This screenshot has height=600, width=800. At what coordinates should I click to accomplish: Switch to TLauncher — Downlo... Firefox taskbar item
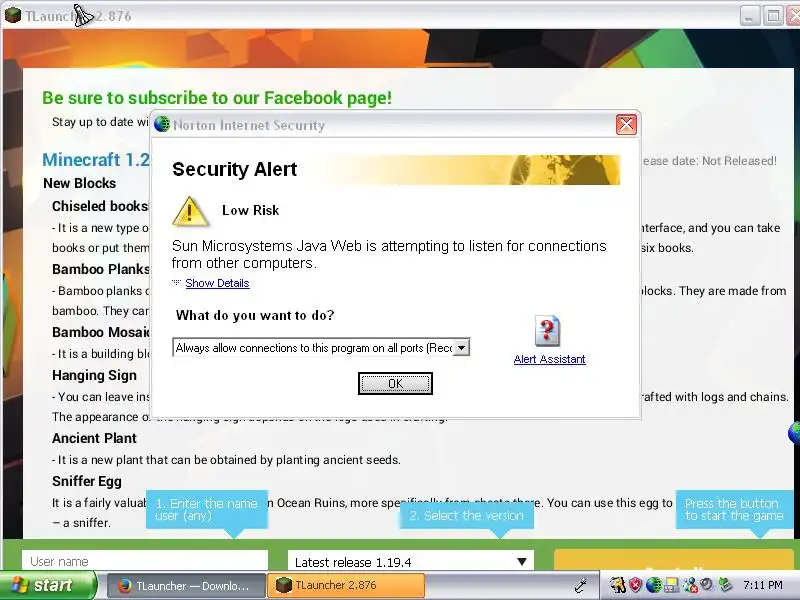(186, 586)
